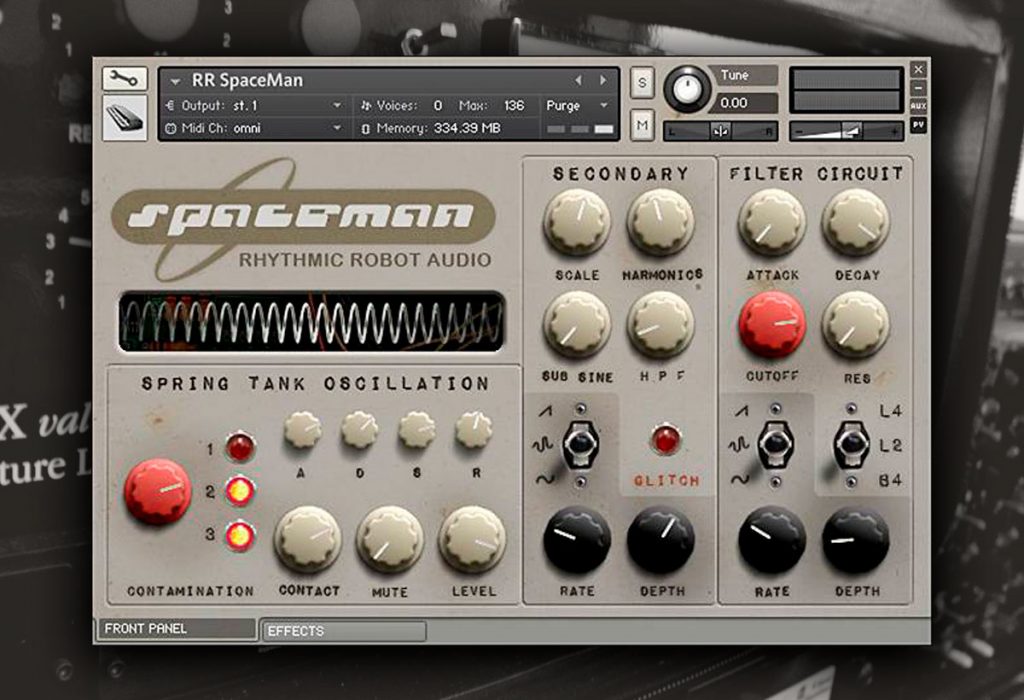
Task: Click the black Rate knob in the Filter Circuit section
Action: coord(772,539)
